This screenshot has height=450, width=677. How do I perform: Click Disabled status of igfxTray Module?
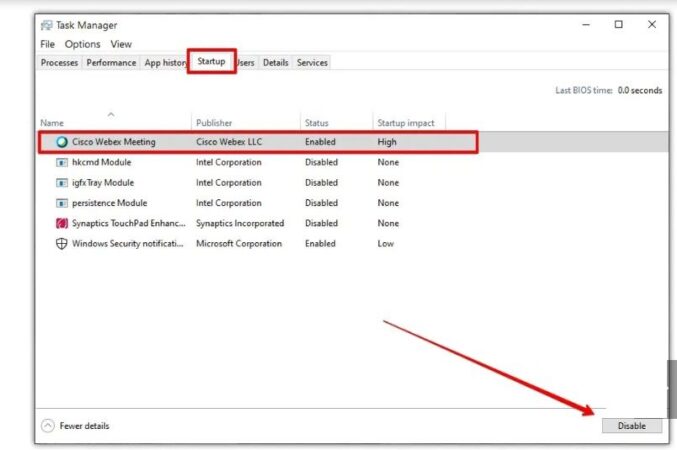321,183
